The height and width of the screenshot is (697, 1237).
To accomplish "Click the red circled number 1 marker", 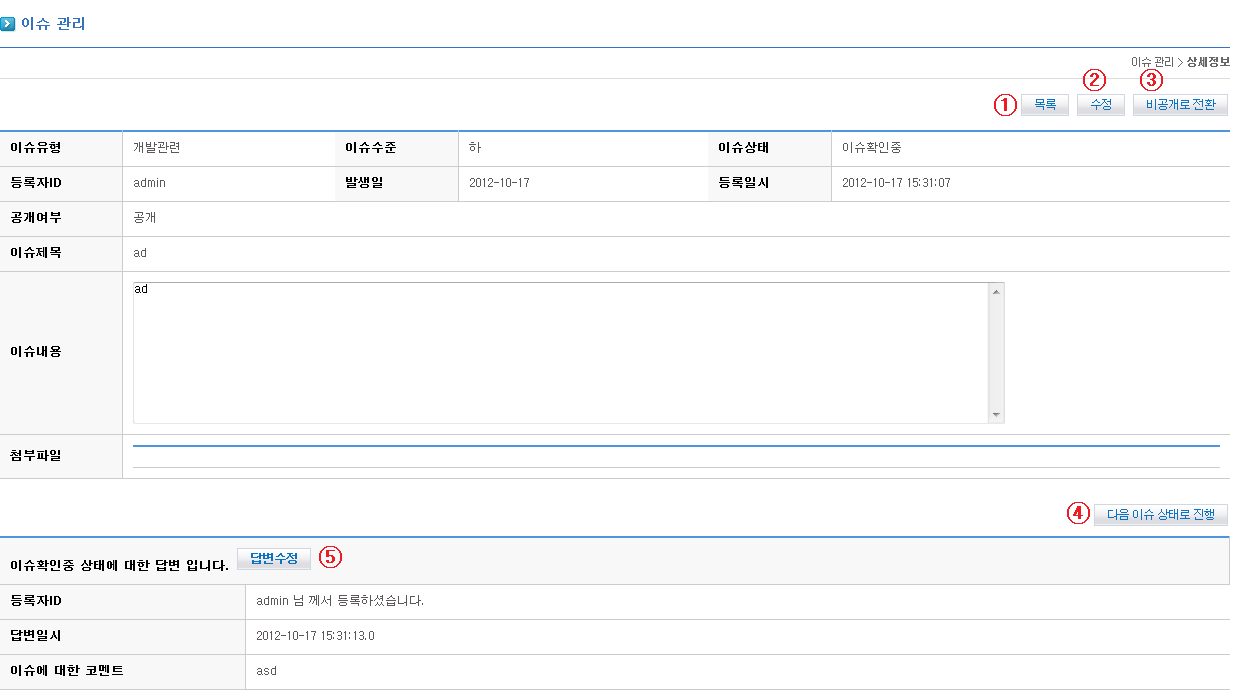I will pos(1005,105).
